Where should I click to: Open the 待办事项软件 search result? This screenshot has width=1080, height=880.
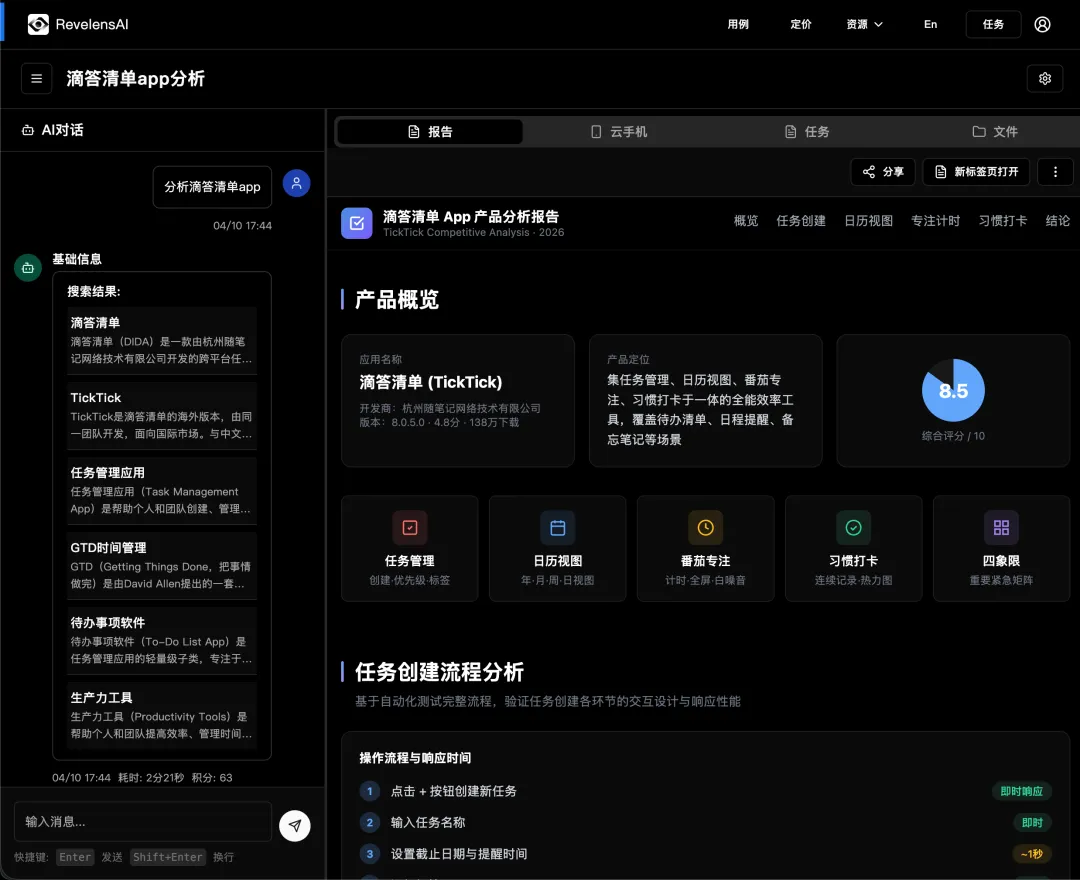[162, 640]
